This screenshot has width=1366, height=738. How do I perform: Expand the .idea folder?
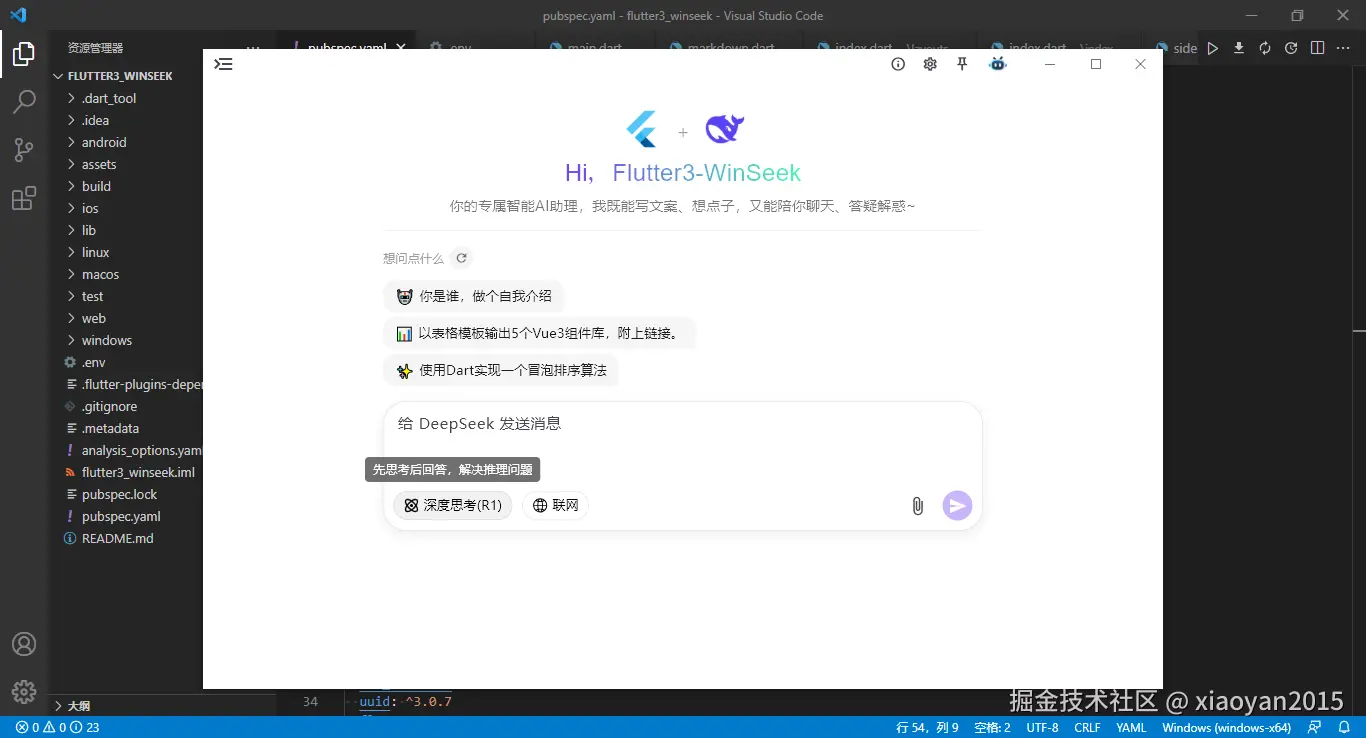point(95,120)
